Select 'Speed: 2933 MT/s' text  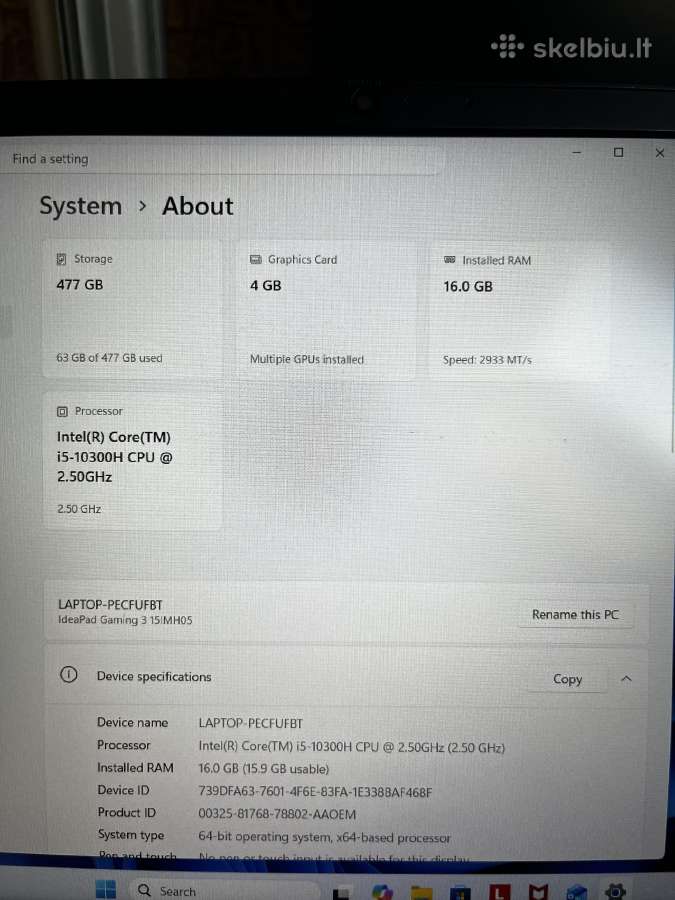pos(487,360)
